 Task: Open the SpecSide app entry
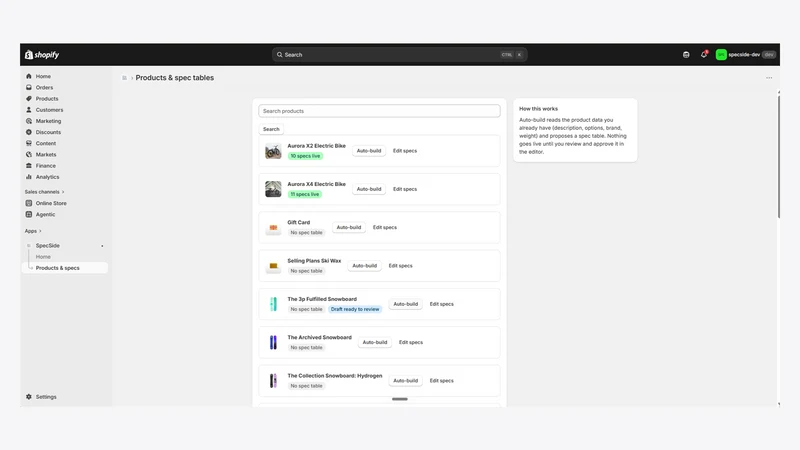click(47, 245)
